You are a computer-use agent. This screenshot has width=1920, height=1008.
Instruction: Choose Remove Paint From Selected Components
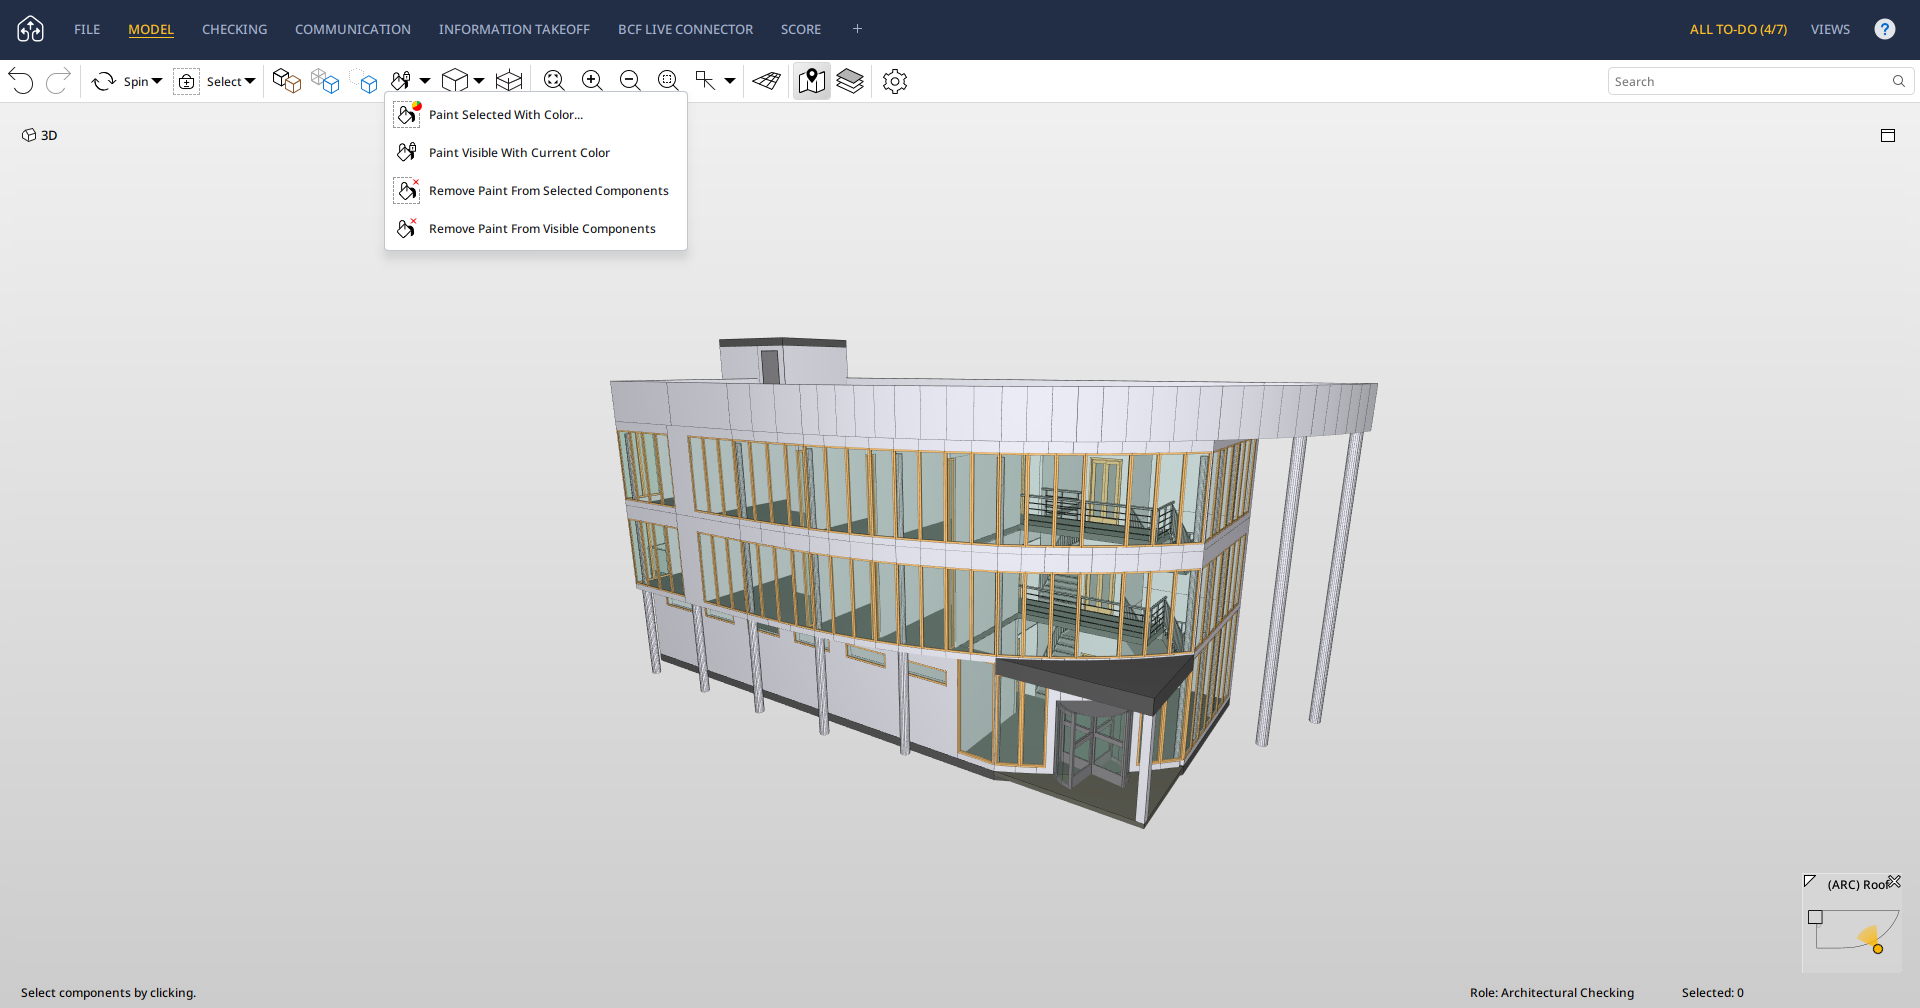tap(536, 191)
